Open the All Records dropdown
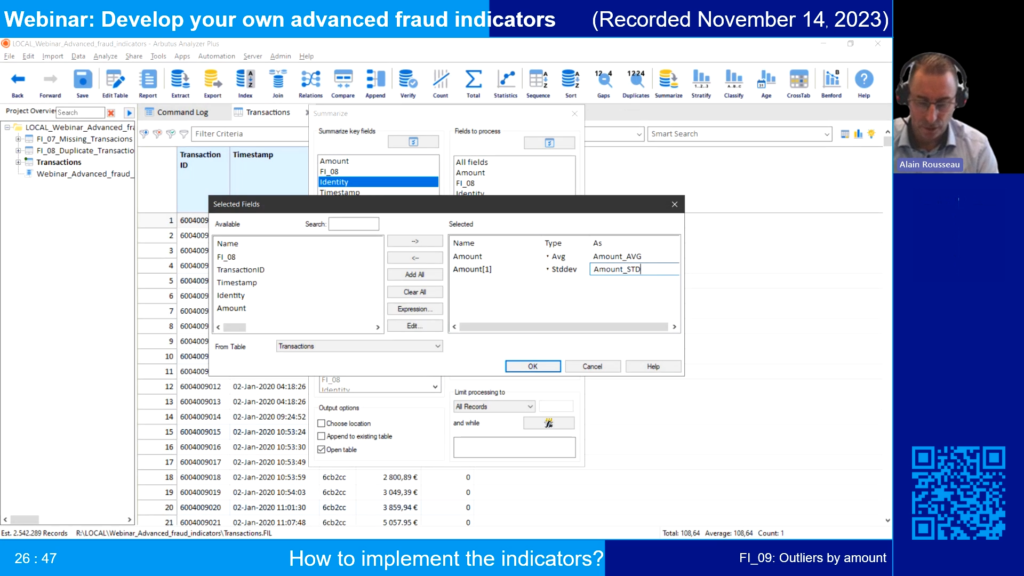Screen dimensions: 1024x576 pyautogui.click(x=494, y=406)
